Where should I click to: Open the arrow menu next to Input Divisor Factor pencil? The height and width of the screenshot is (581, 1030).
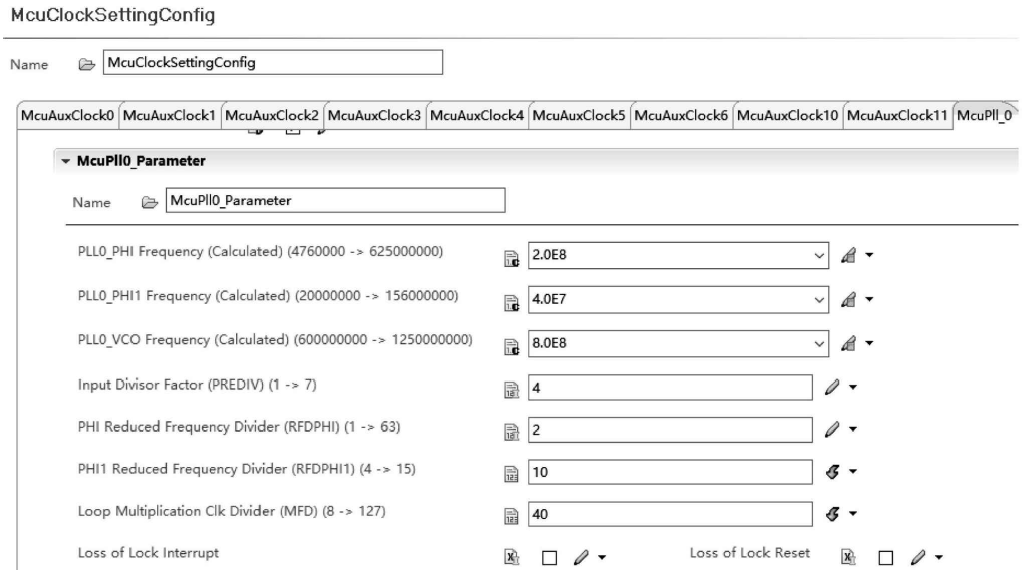[853, 387]
